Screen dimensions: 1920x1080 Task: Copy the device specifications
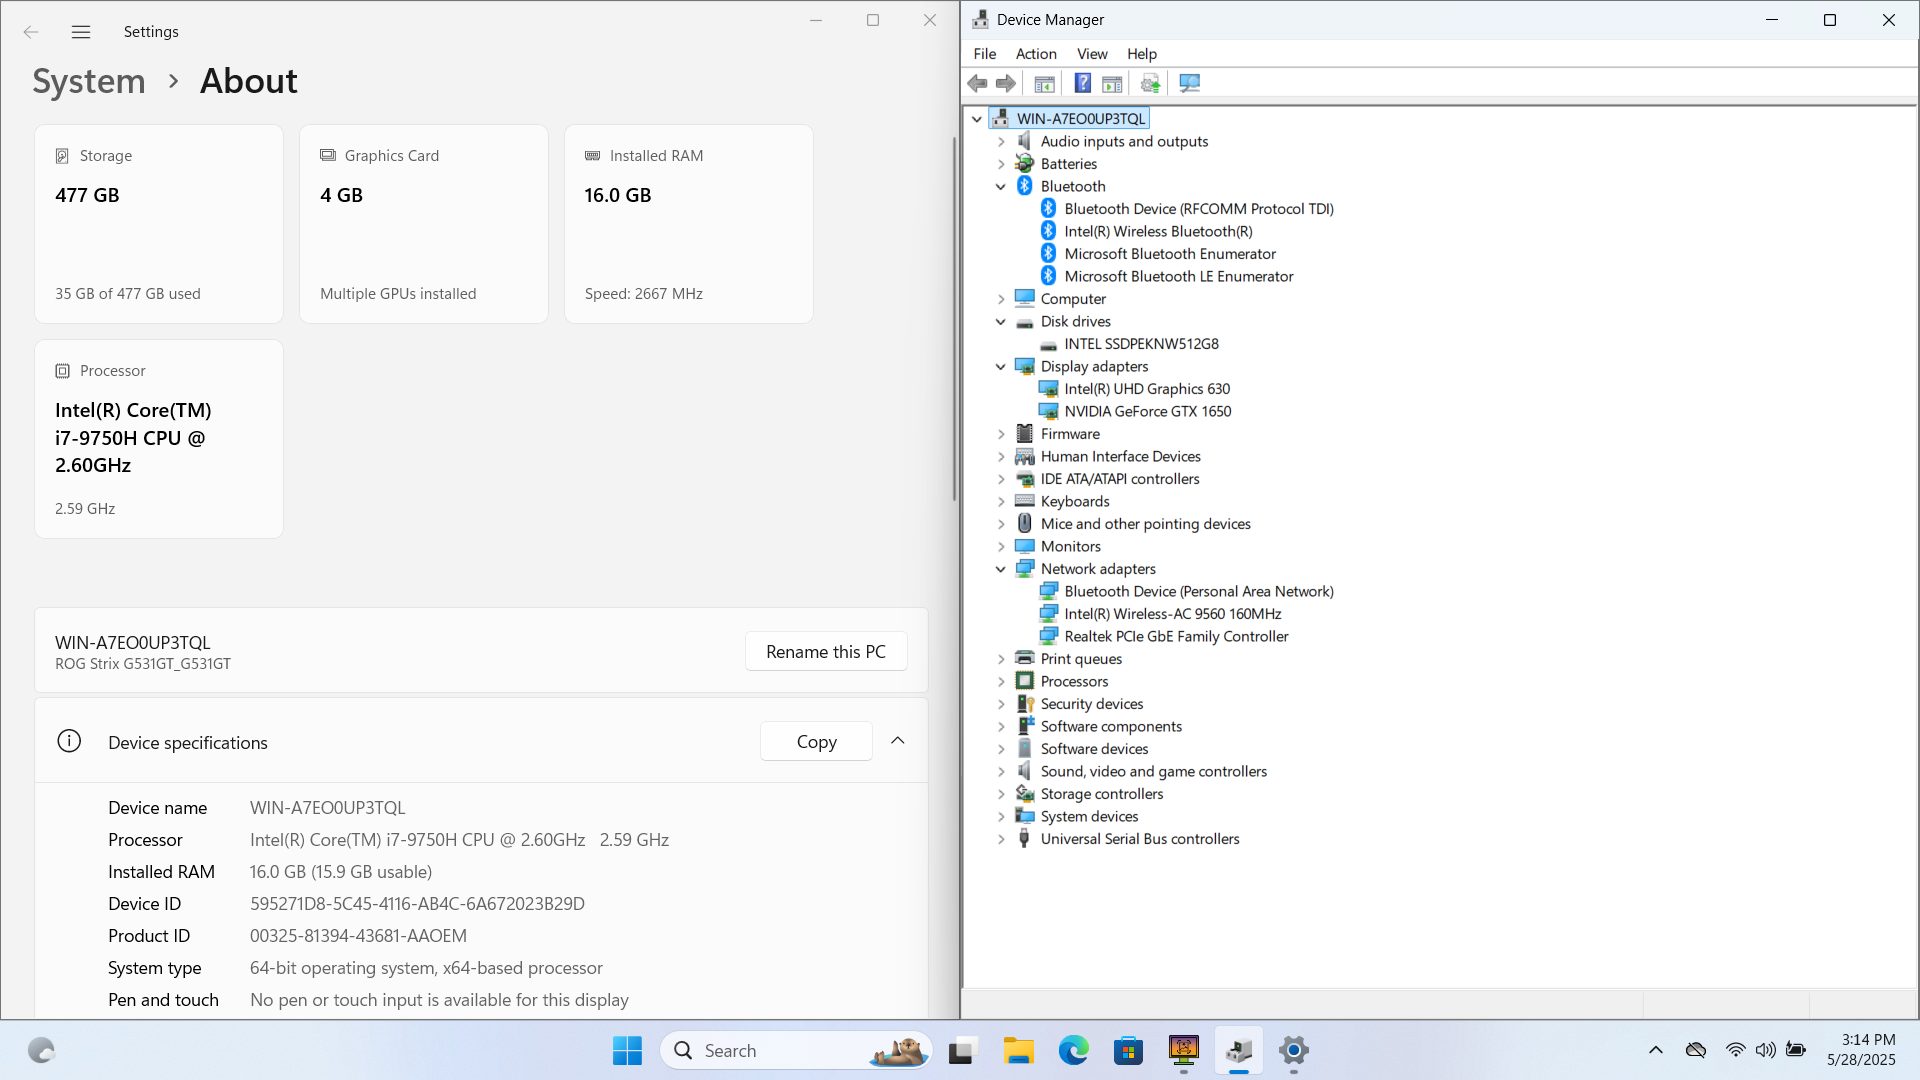pyautogui.click(x=816, y=742)
